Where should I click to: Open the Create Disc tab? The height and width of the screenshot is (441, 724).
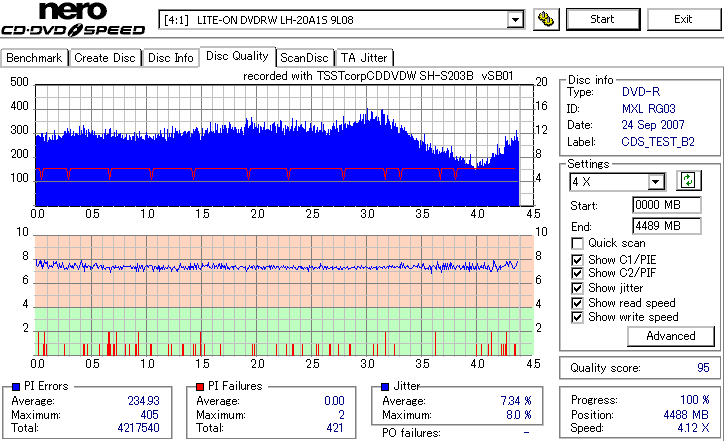pyautogui.click(x=105, y=58)
